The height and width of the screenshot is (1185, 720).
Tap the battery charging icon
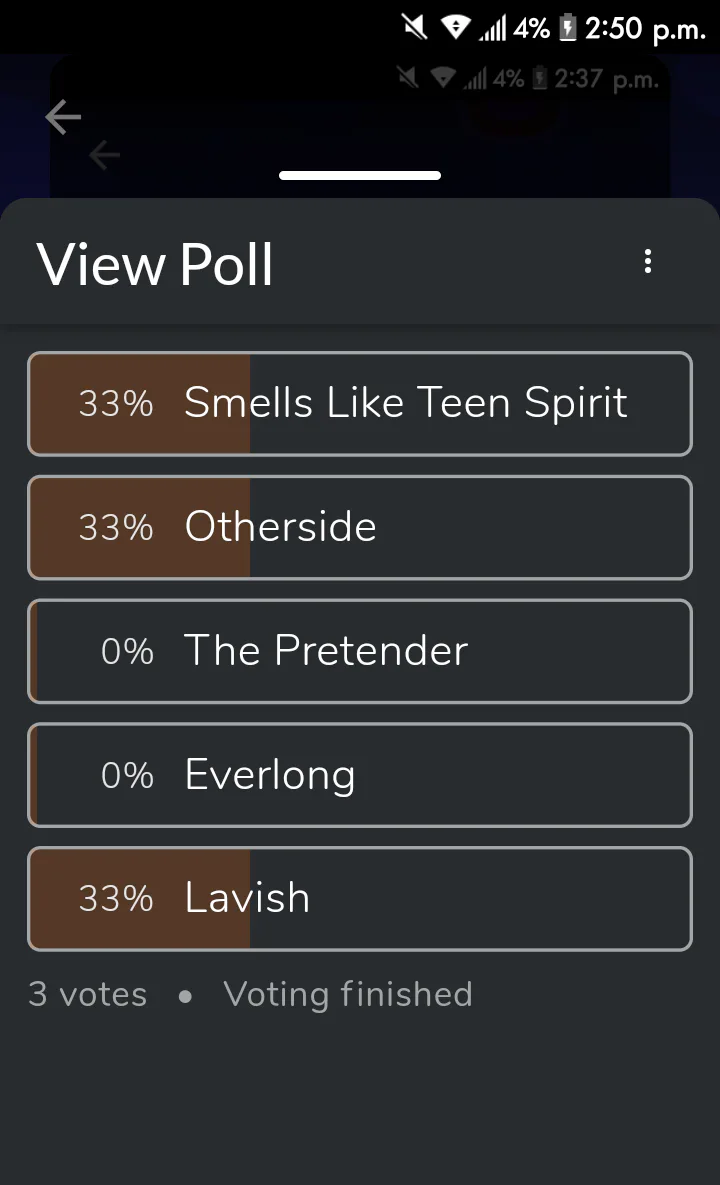(x=568, y=28)
